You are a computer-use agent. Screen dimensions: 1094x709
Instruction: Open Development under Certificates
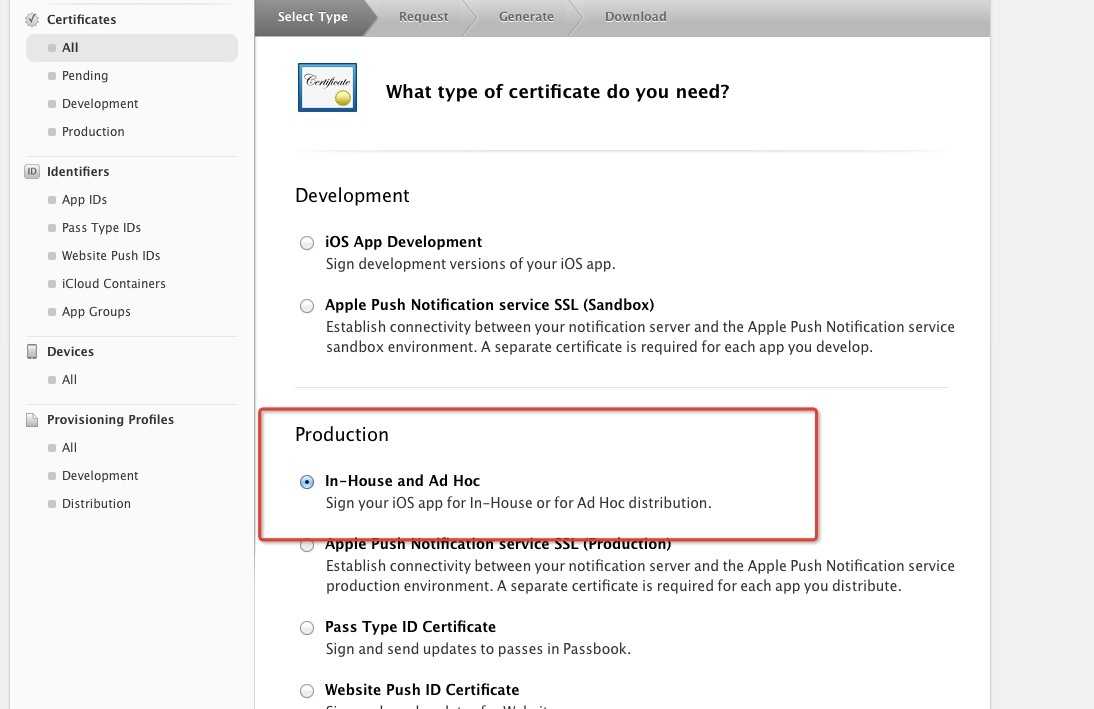tap(100, 103)
